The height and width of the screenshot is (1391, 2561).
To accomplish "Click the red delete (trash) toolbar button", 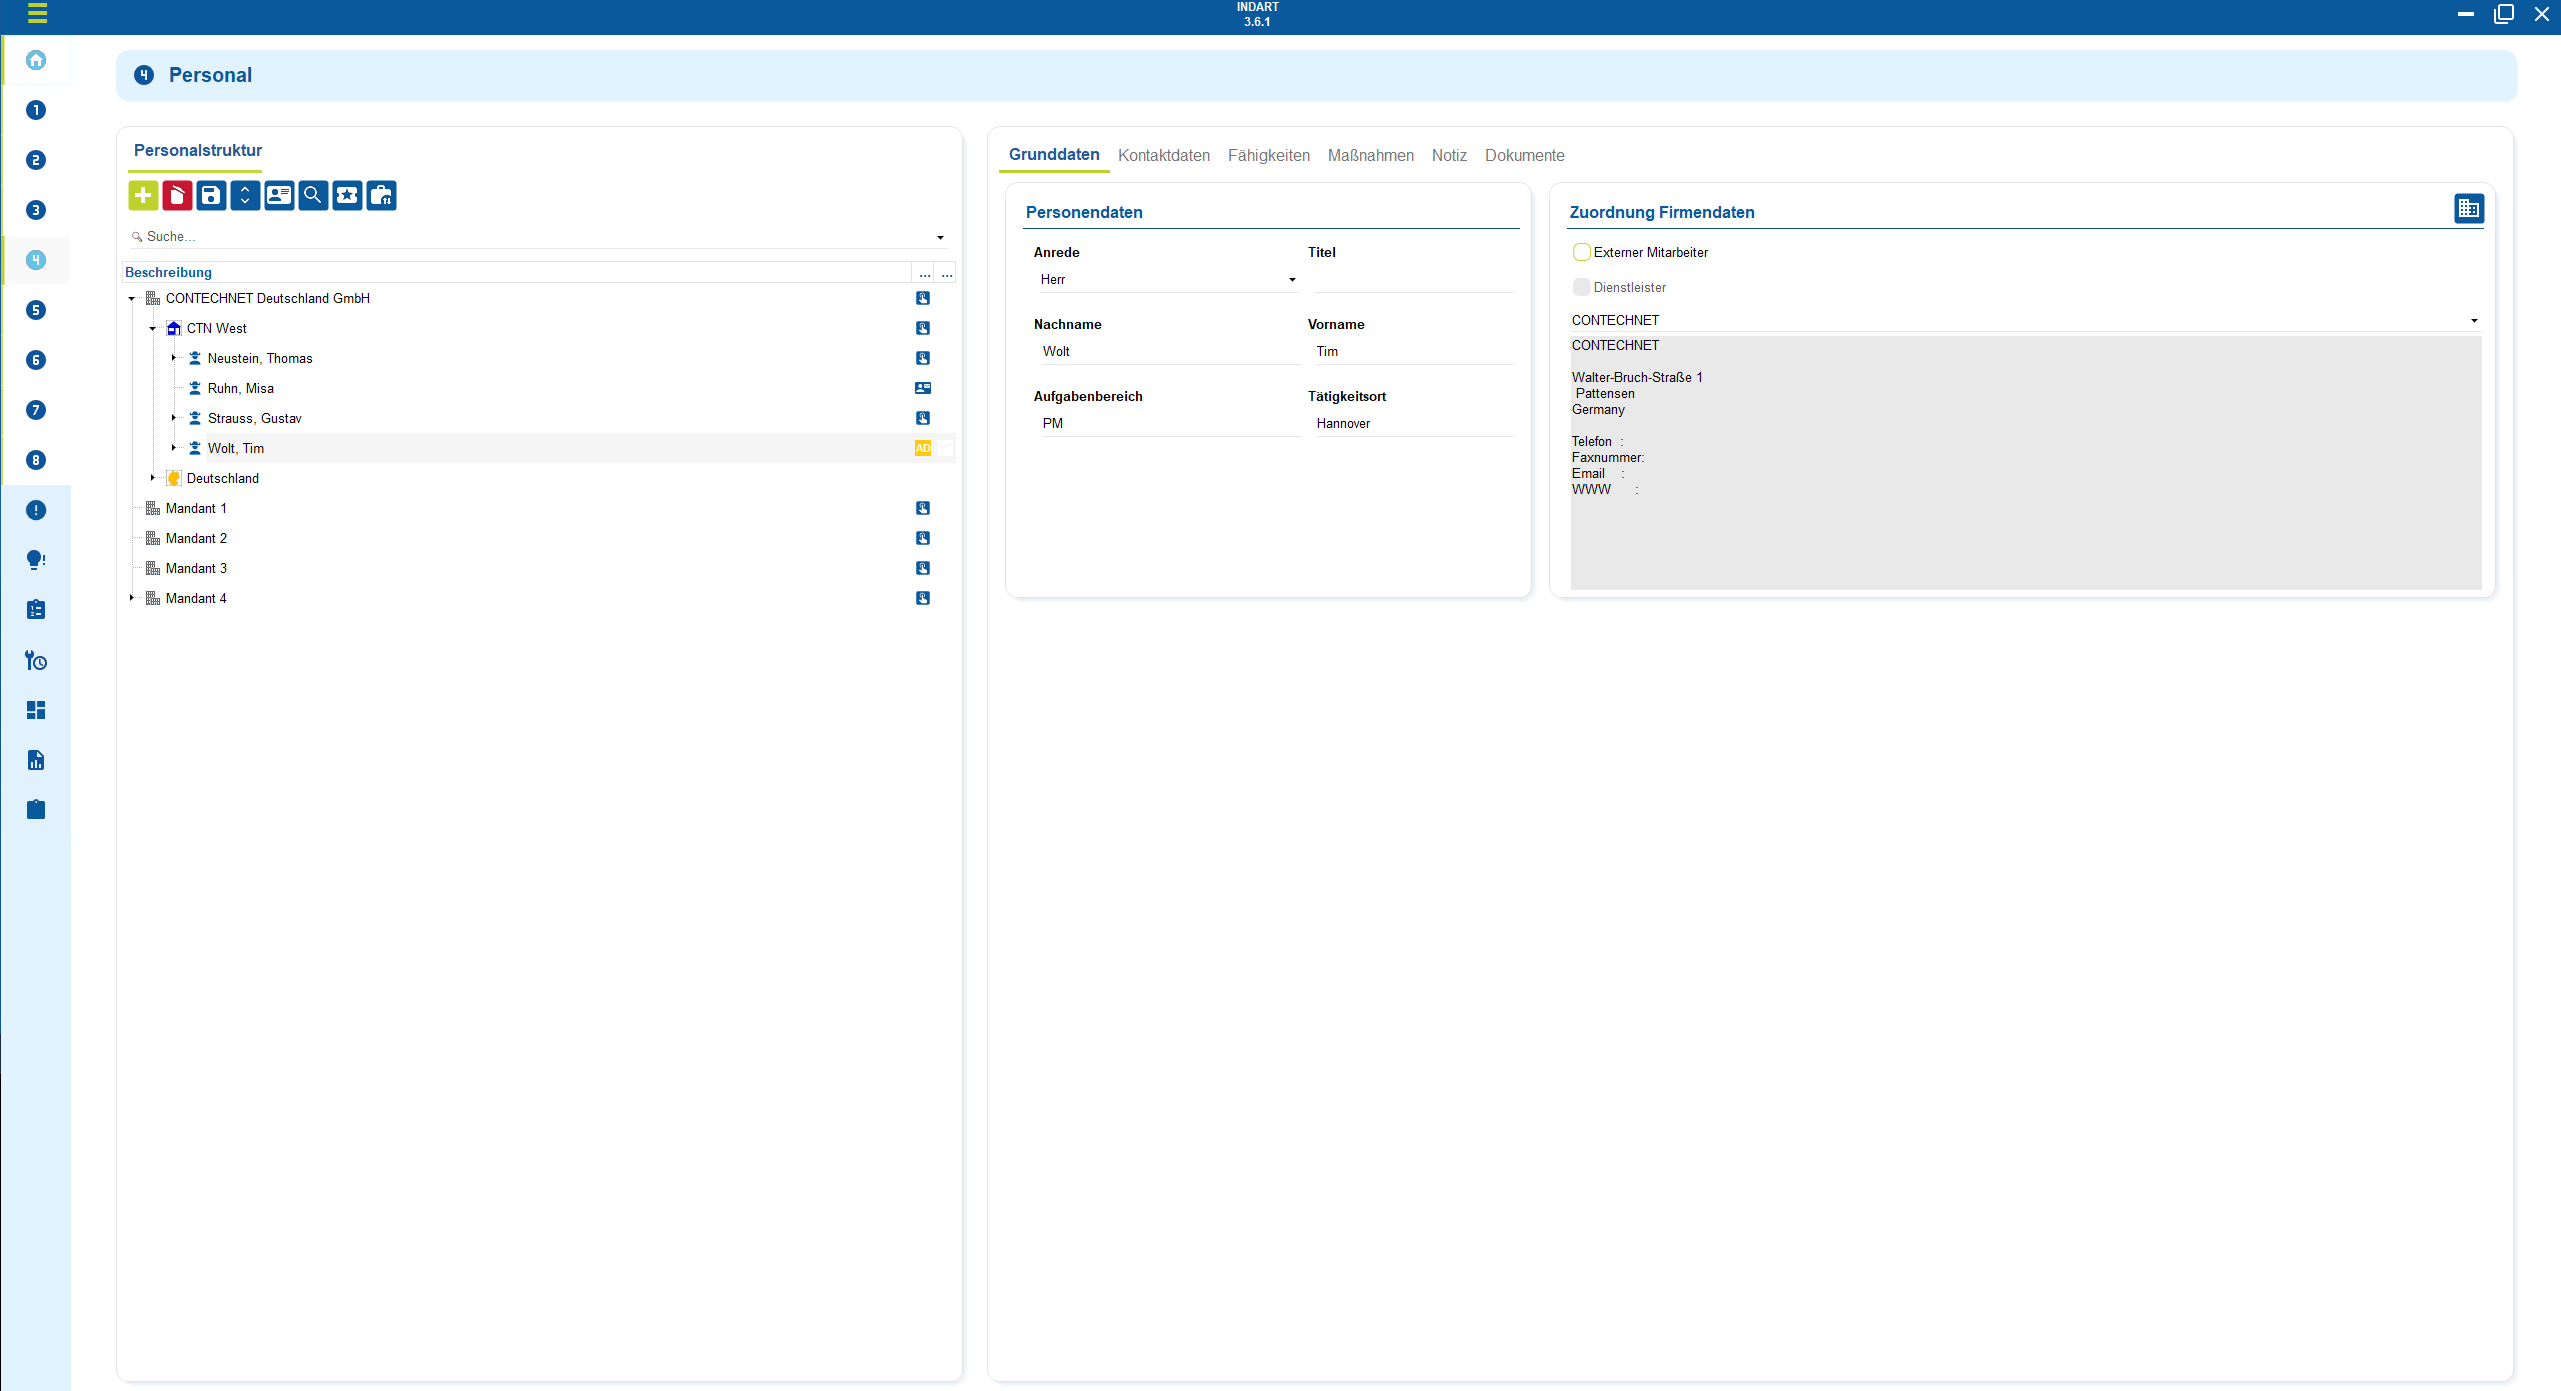I will pyautogui.click(x=177, y=196).
